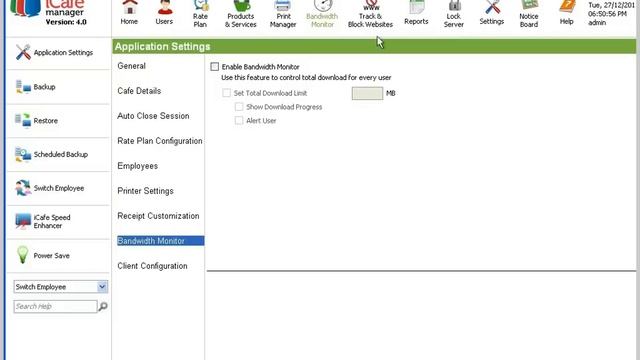The width and height of the screenshot is (640, 360).
Task: Enable the Bandwidth Monitor checkbox
Action: (x=215, y=67)
